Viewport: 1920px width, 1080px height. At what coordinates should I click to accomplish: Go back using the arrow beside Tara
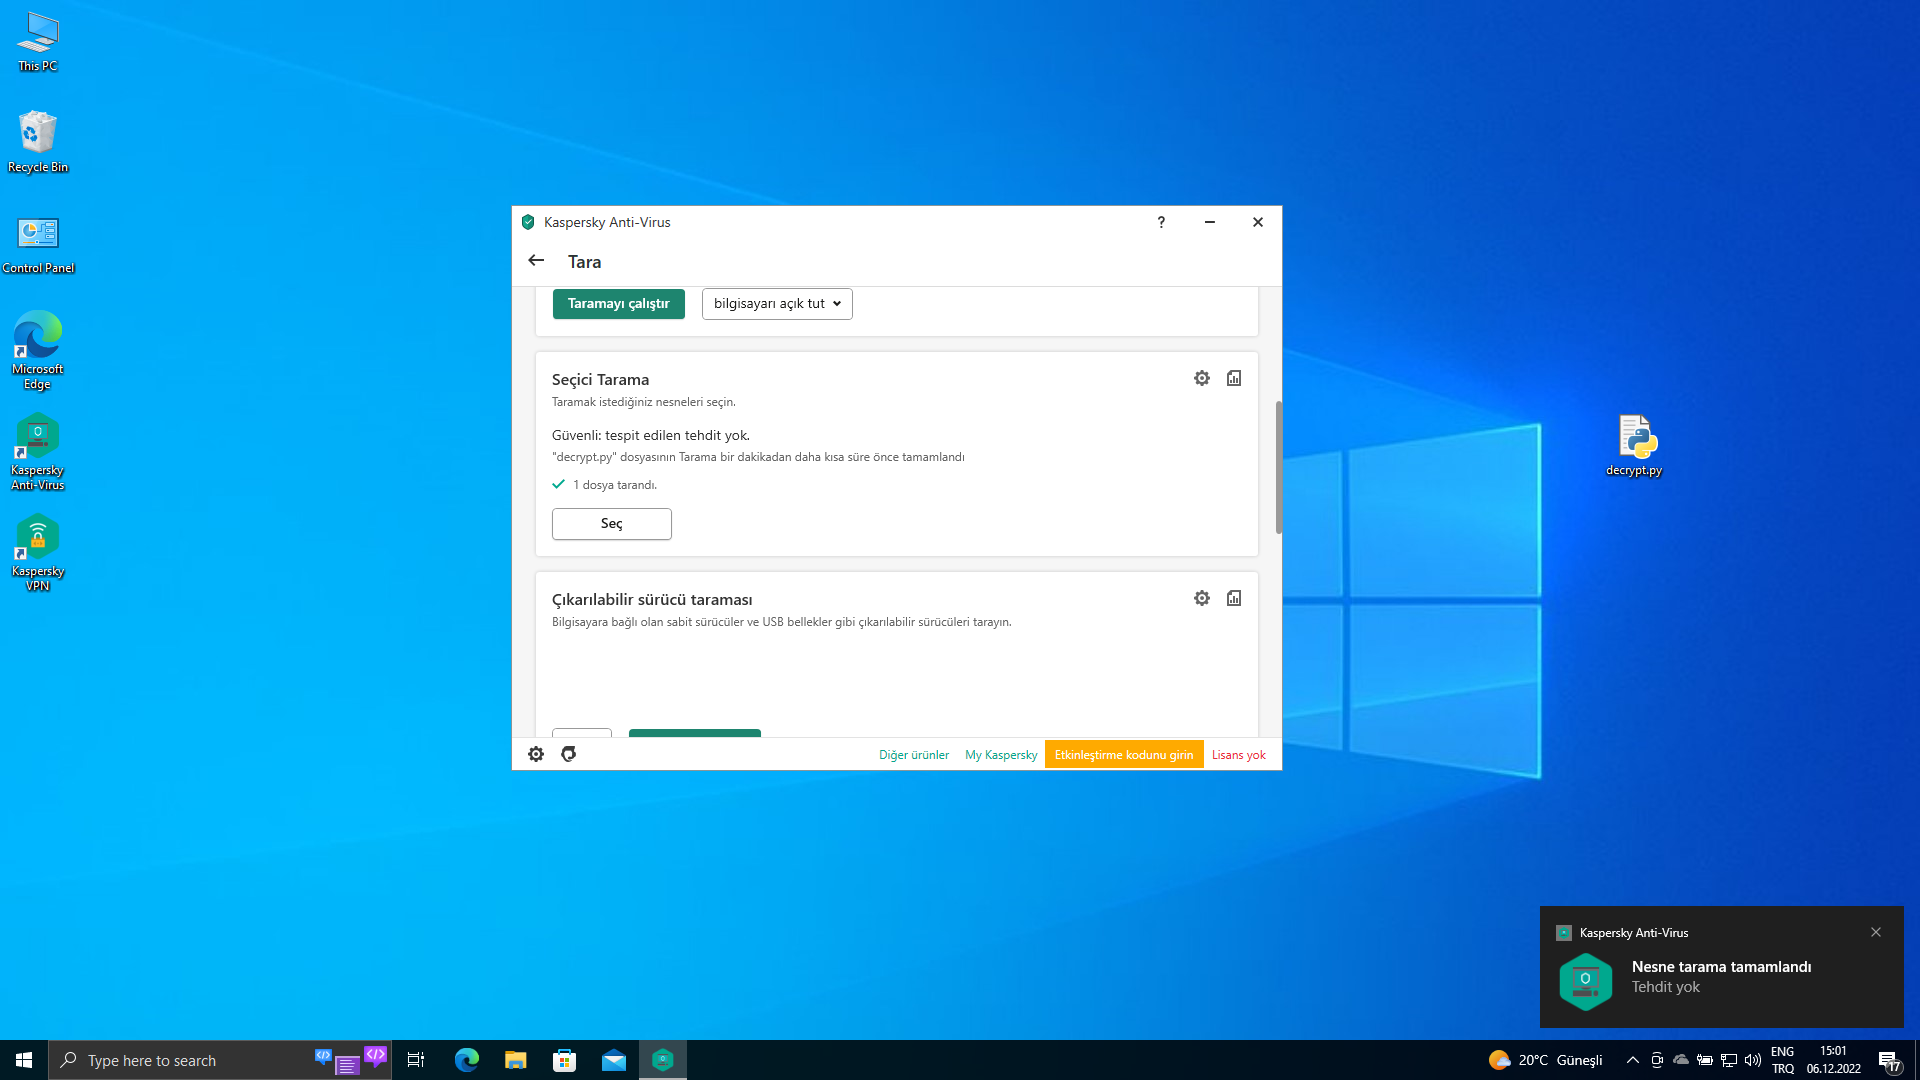(536, 261)
